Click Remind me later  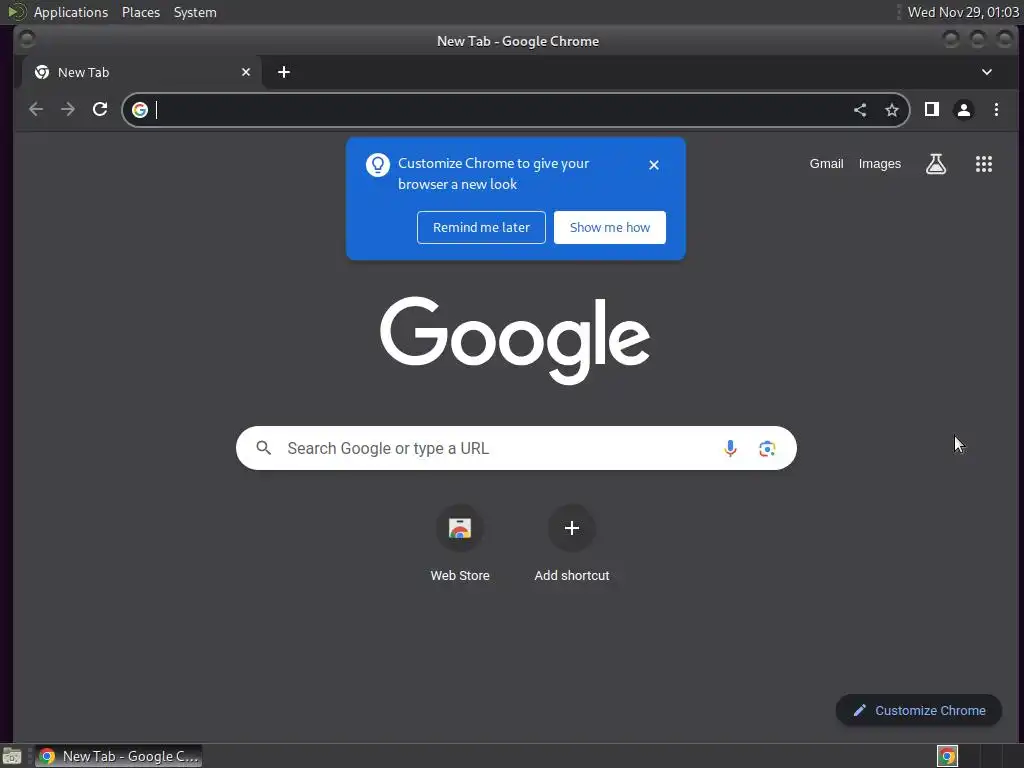(x=481, y=227)
